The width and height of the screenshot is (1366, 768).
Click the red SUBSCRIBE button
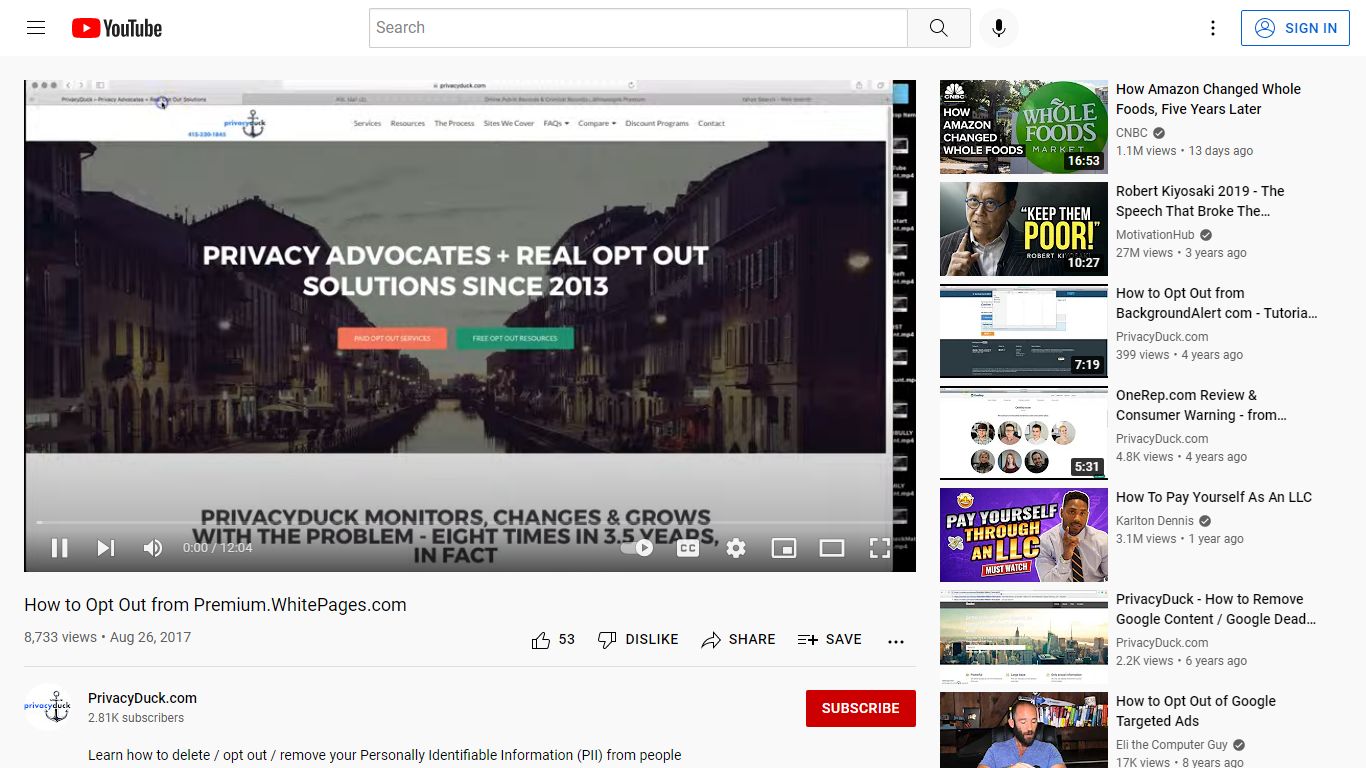pos(860,708)
